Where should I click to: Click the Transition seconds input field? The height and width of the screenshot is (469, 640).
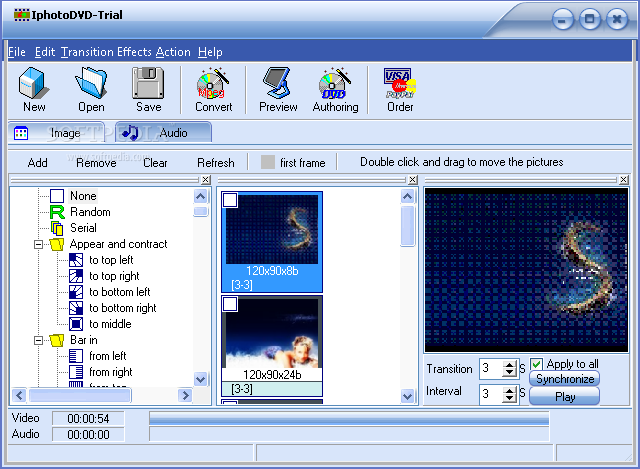pyautogui.click(x=492, y=369)
